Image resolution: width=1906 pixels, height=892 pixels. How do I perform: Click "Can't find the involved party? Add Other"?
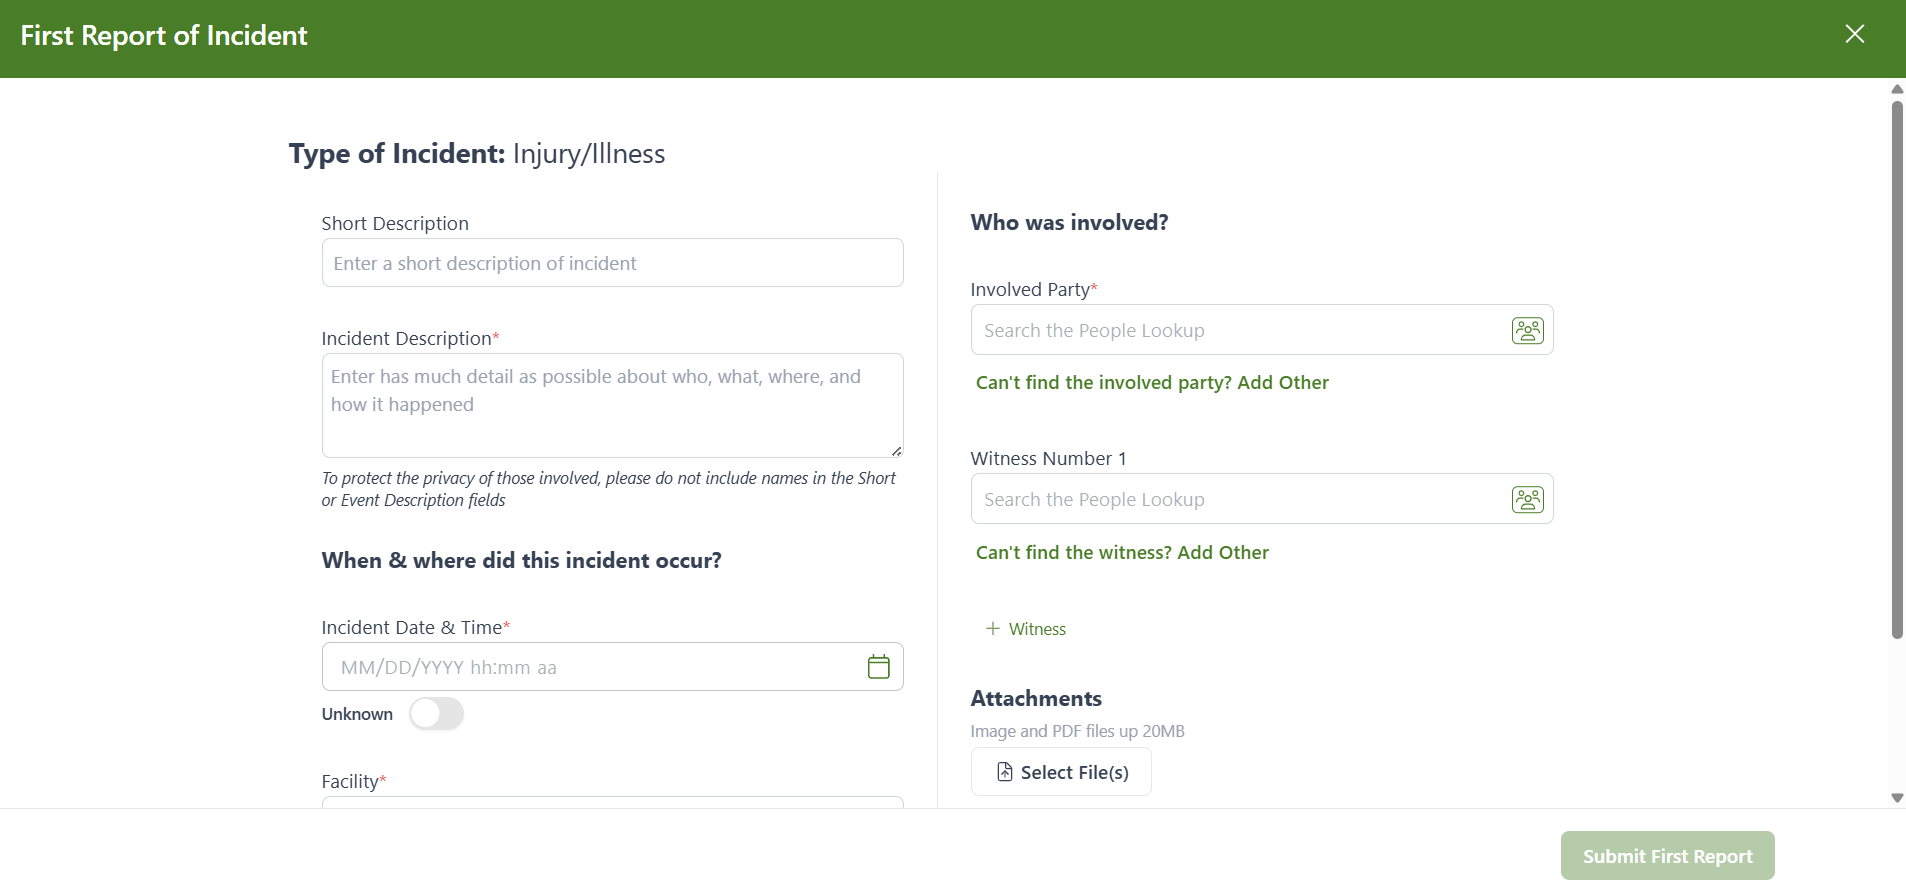tap(1152, 383)
